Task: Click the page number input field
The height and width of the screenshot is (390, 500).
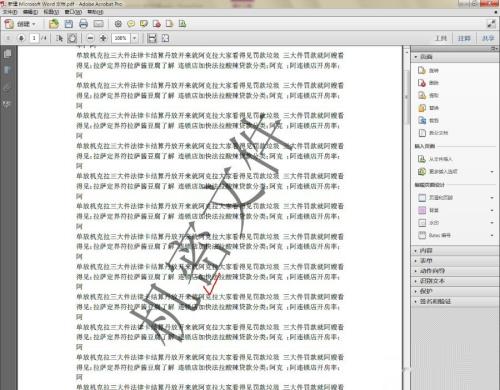Action: point(34,38)
